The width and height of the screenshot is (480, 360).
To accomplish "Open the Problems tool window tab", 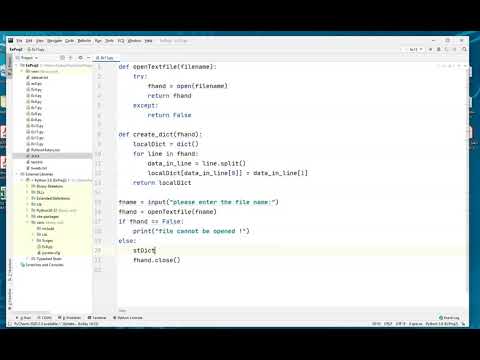I will pos(70,318).
